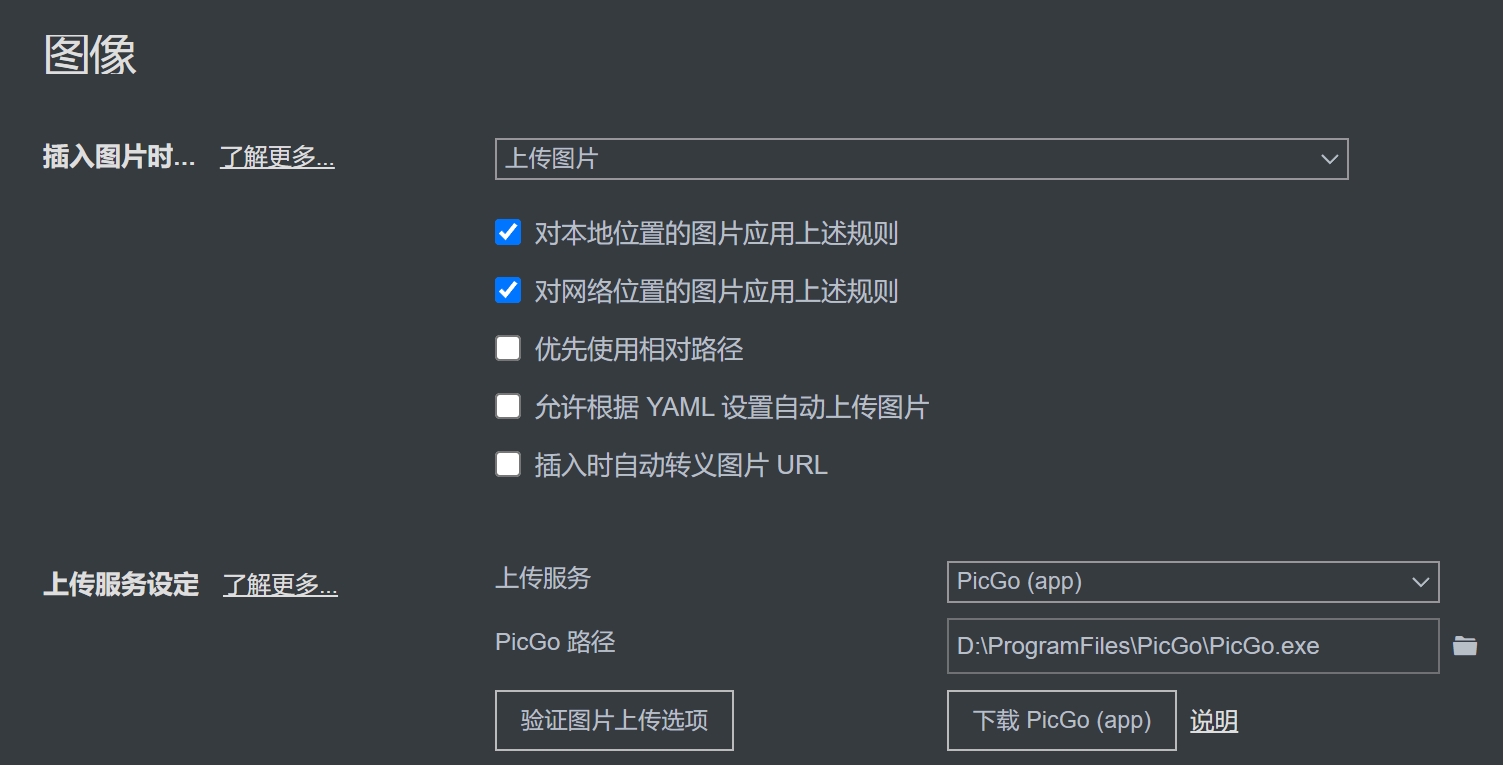Click 了解更多 next to 插入图片时
The height and width of the screenshot is (765, 1503).
tap(276, 156)
